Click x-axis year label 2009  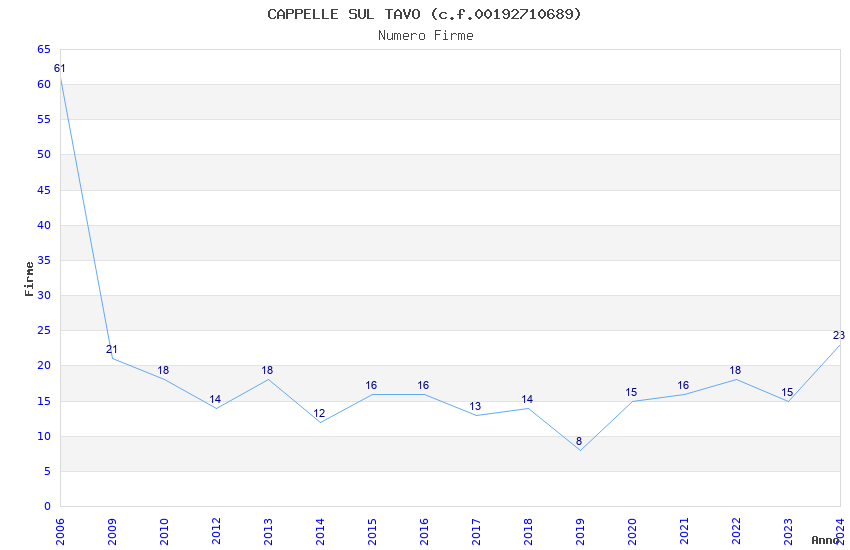[x=112, y=532]
